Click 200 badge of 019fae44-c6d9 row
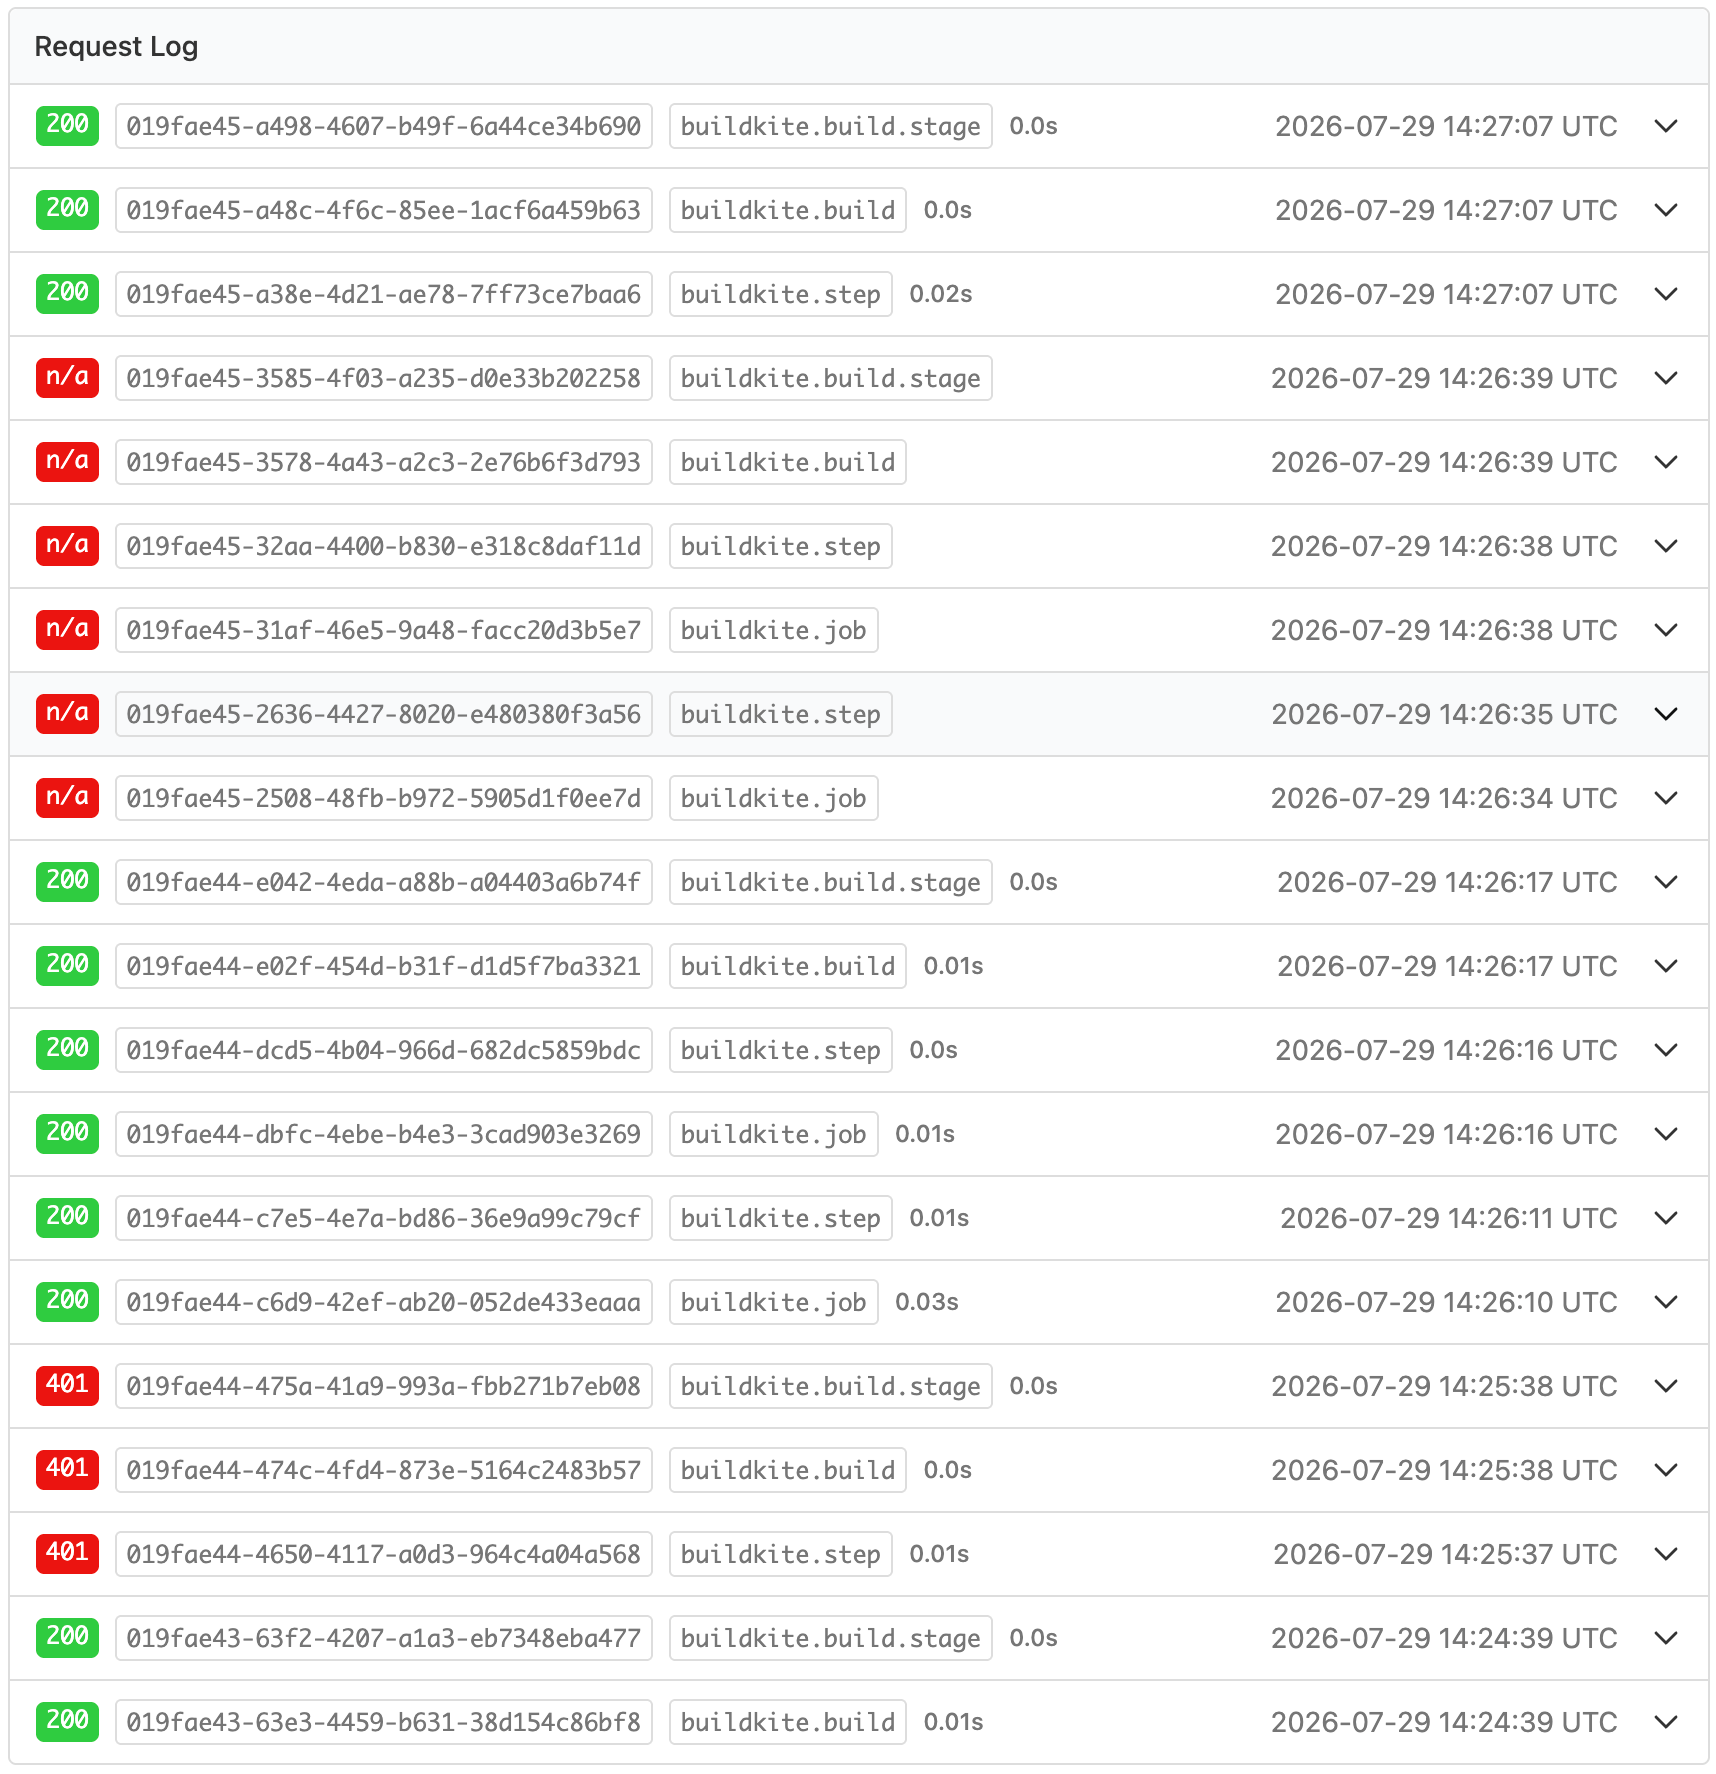The image size is (1716, 1774). tap(67, 1302)
